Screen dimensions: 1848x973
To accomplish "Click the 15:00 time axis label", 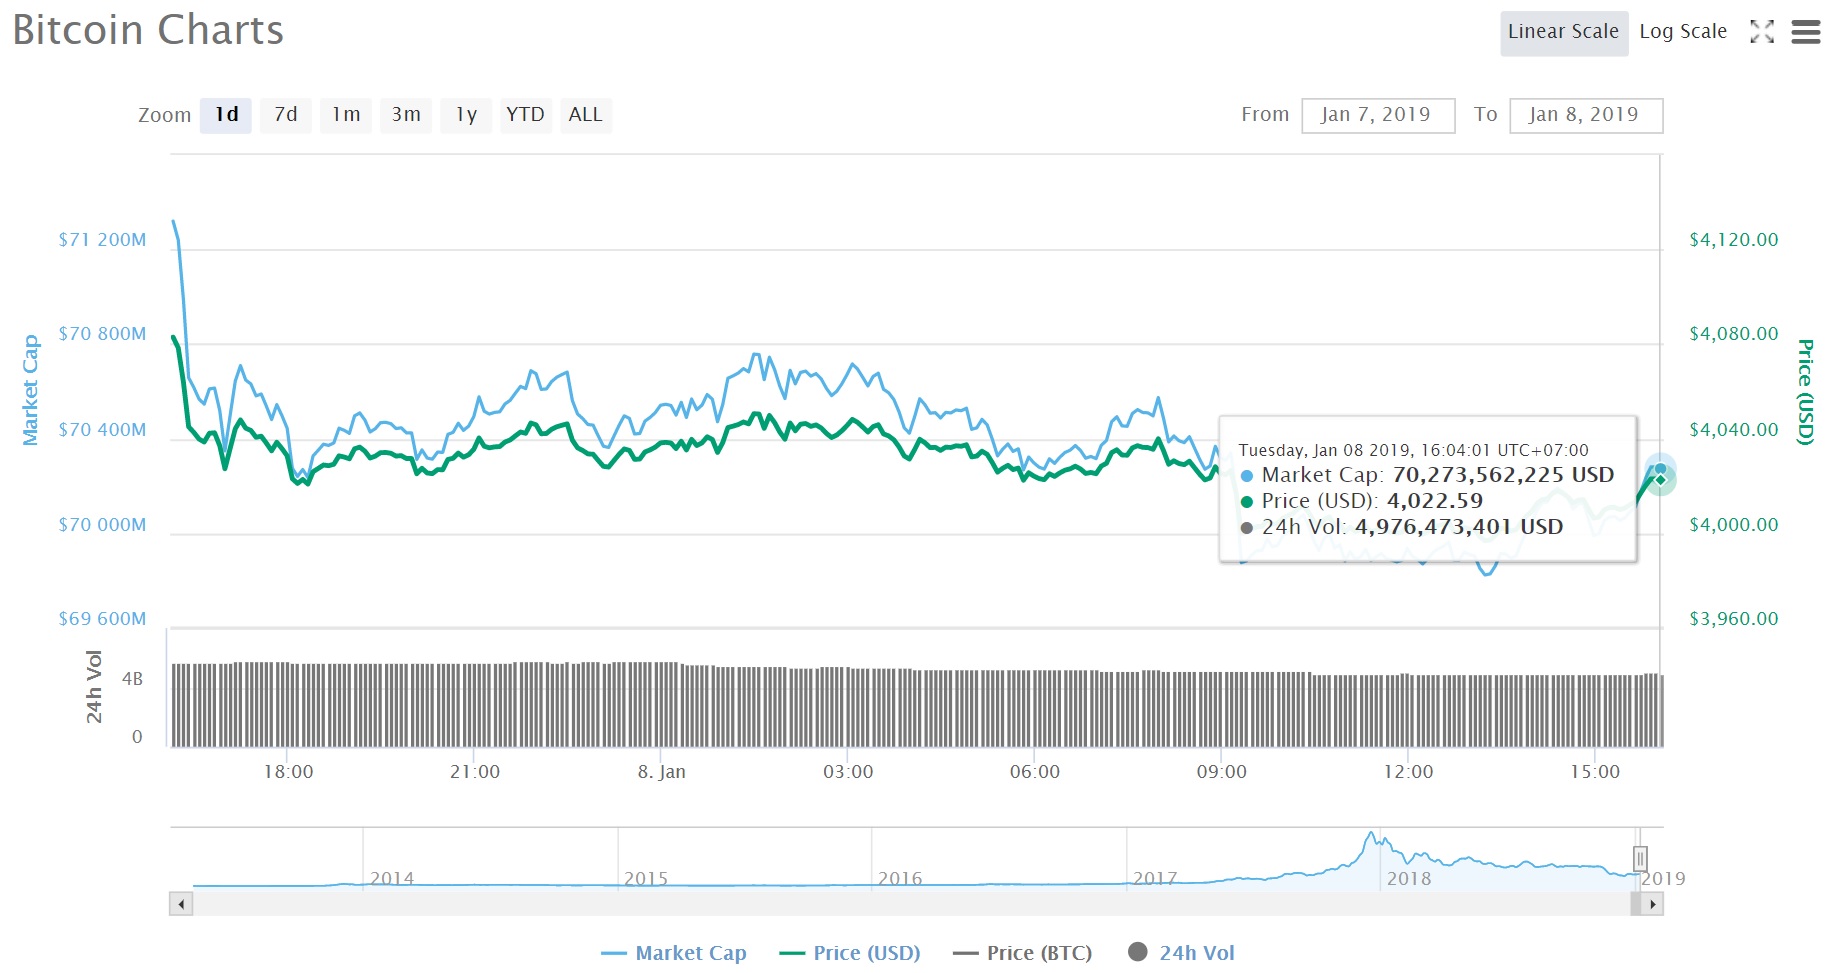I will pos(1595,772).
